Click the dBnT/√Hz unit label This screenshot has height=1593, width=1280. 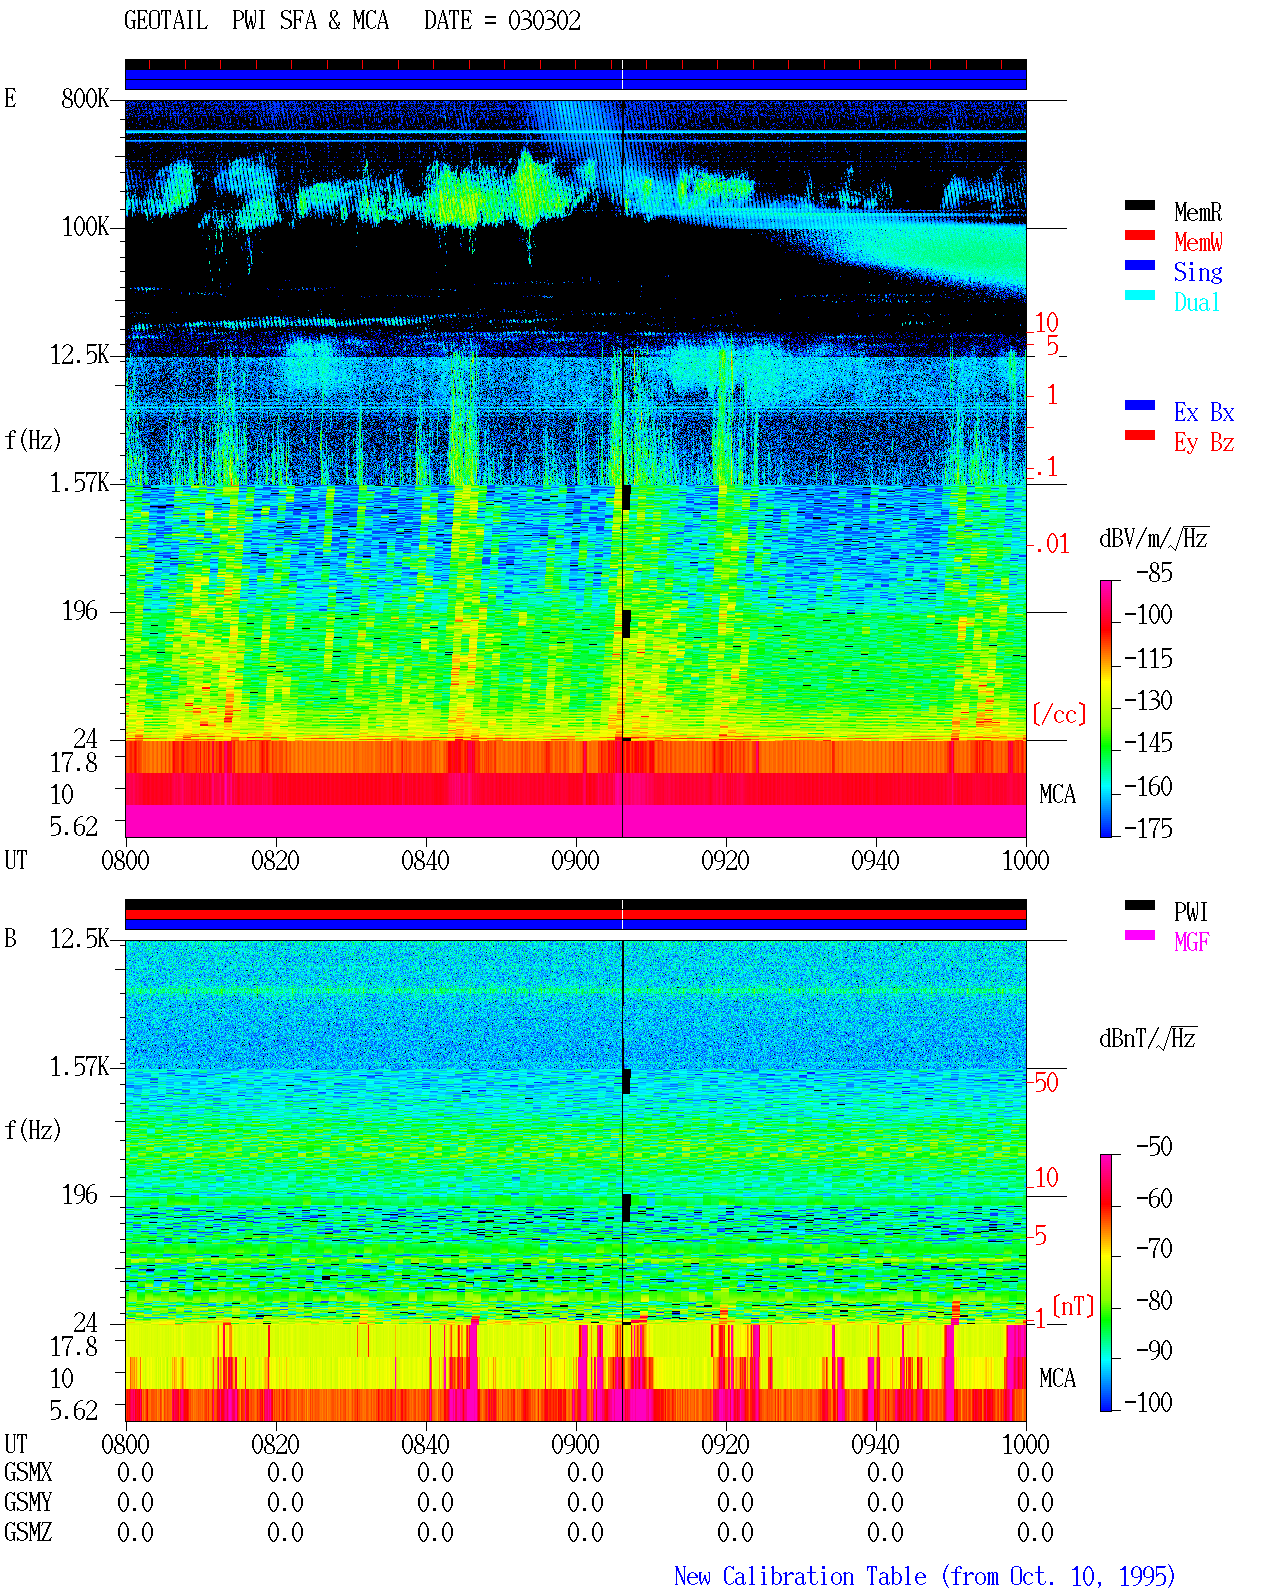[x=1148, y=1038]
